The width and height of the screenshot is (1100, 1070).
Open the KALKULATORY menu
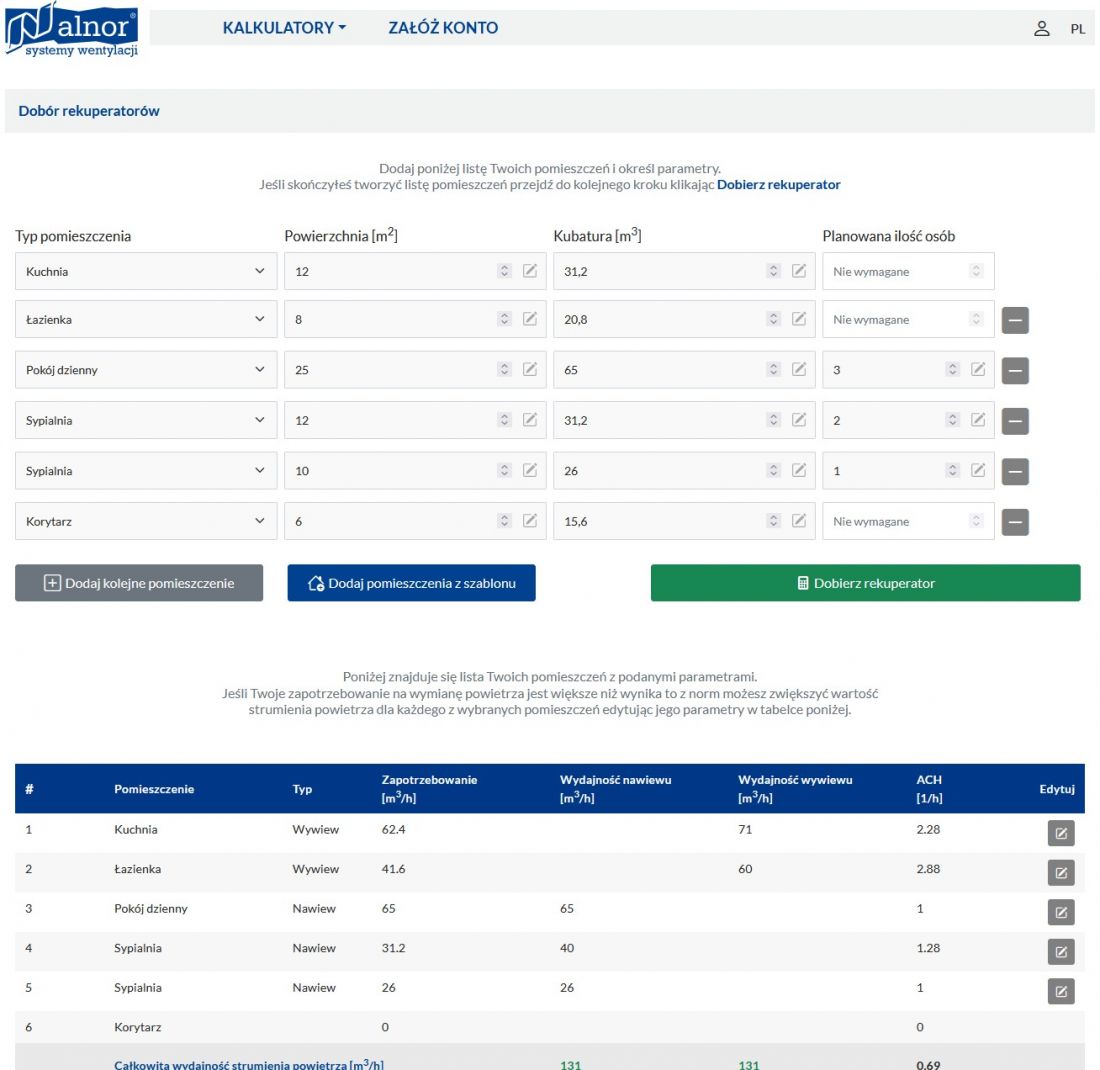click(x=284, y=28)
